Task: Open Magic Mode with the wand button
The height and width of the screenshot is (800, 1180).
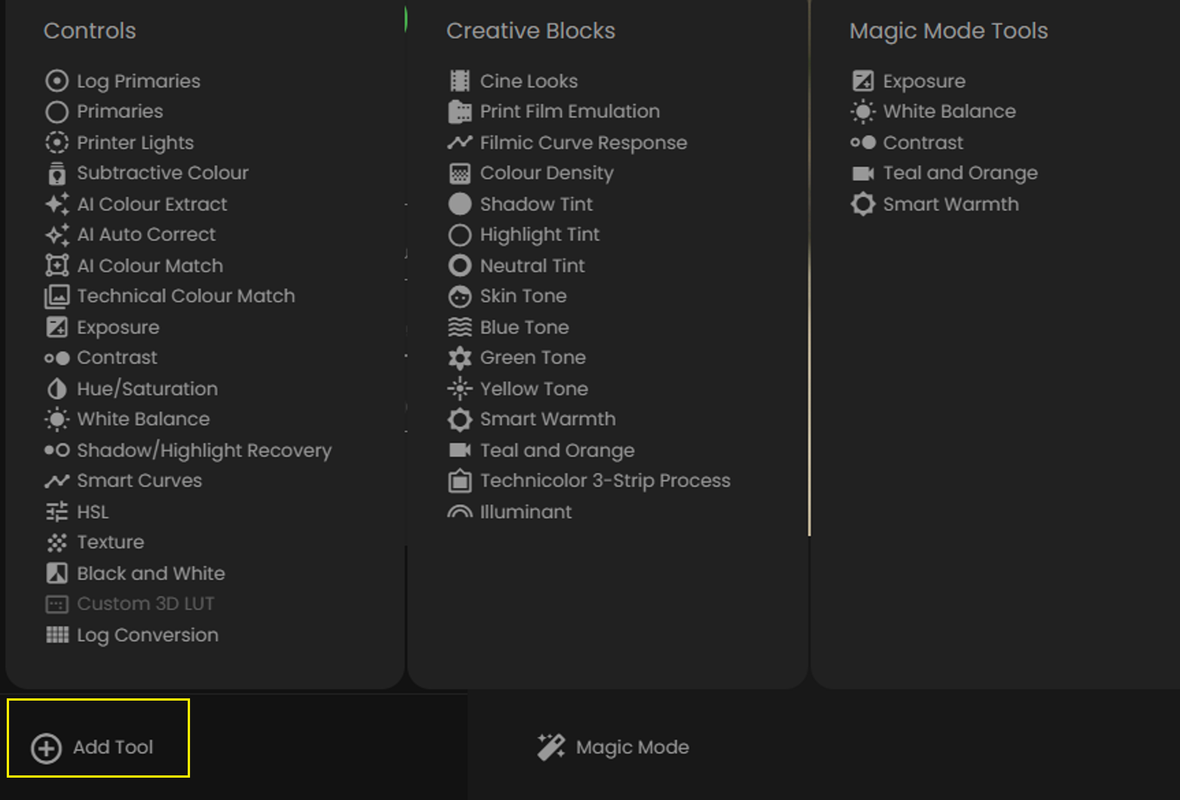Action: click(613, 747)
